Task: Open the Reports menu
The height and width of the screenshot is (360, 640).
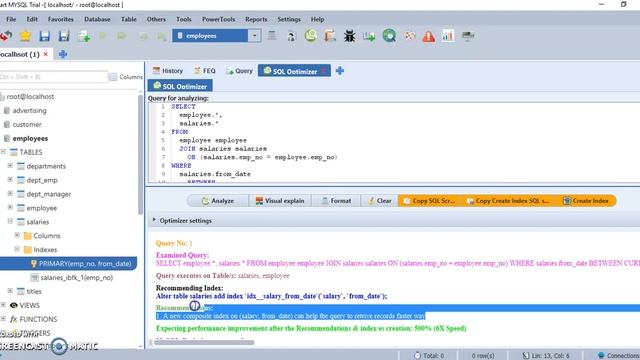Action: (x=256, y=19)
